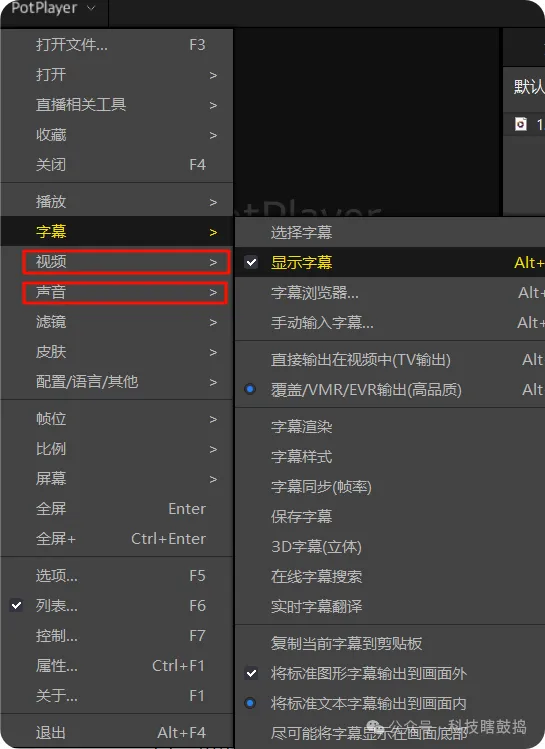Toggle the 列表... checkmark
545x749 pixels.
tap(16, 606)
